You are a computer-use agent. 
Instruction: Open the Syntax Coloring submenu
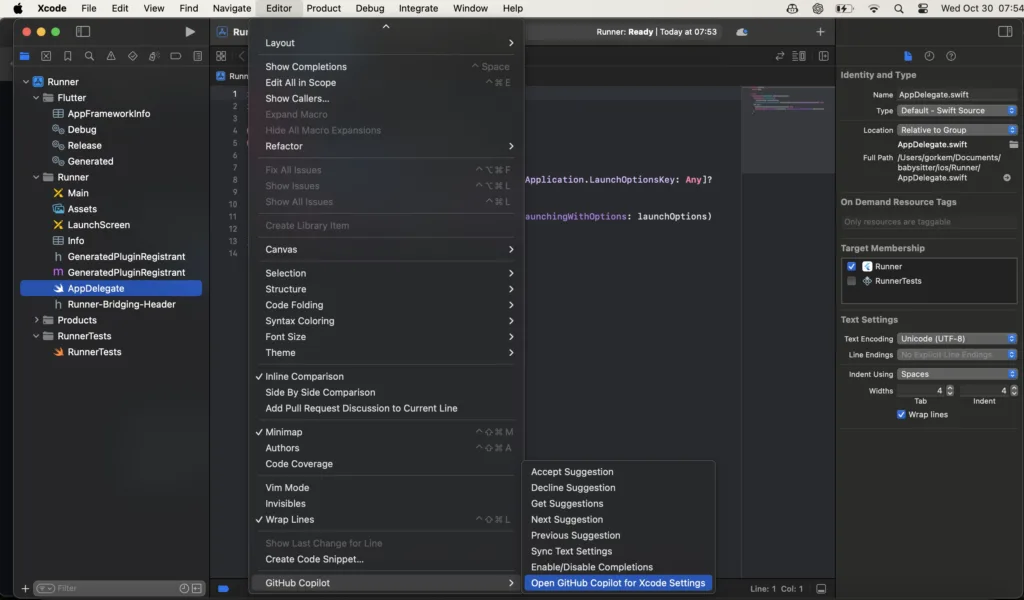coord(388,321)
